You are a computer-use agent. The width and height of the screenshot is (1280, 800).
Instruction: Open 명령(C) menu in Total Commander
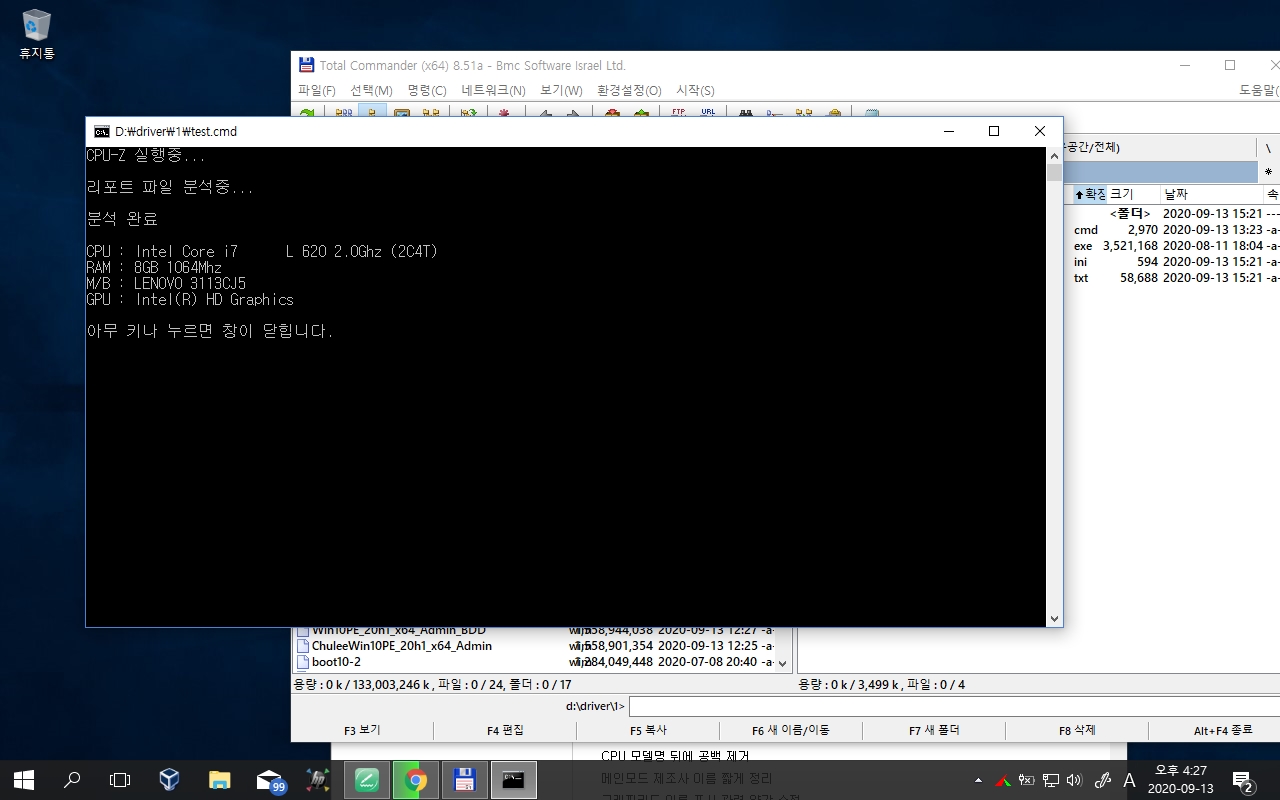[x=427, y=90]
